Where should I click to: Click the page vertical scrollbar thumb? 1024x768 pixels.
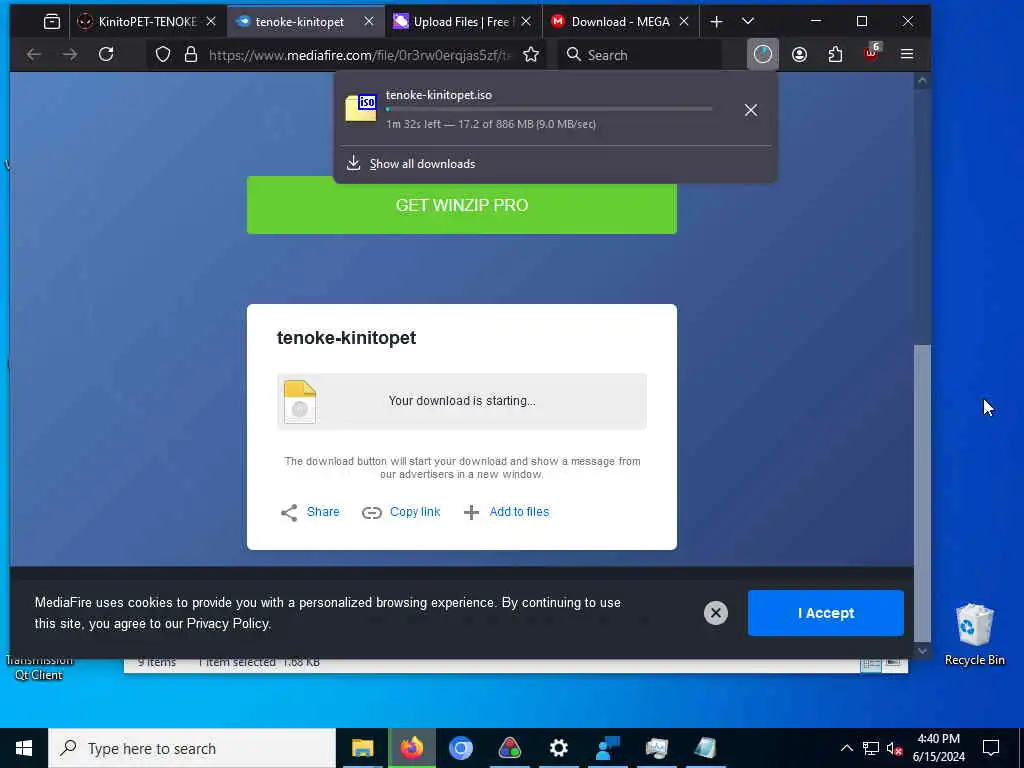click(x=922, y=493)
